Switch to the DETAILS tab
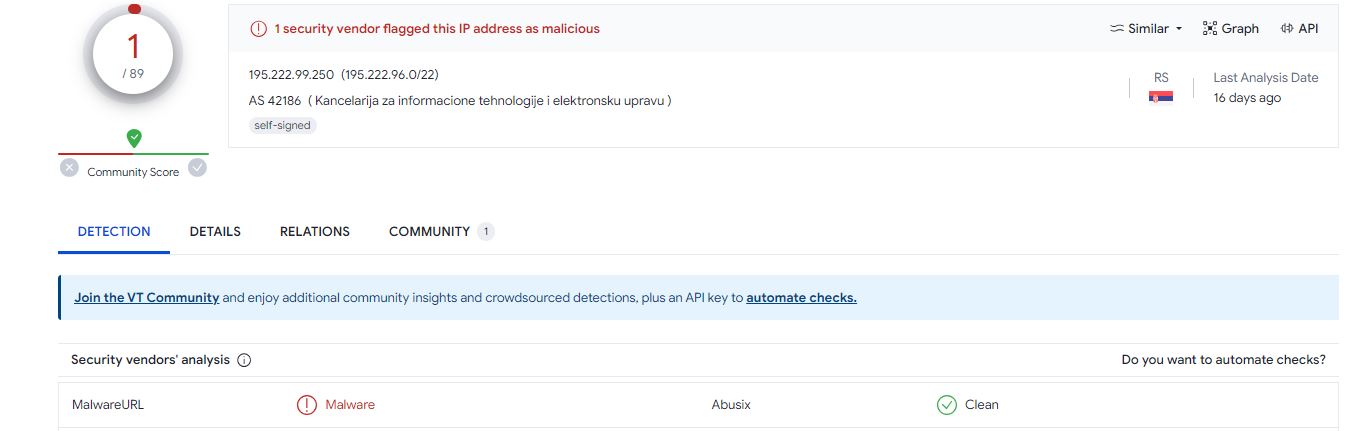The width and height of the screenshot is (1356, 431). coord(215,231)
